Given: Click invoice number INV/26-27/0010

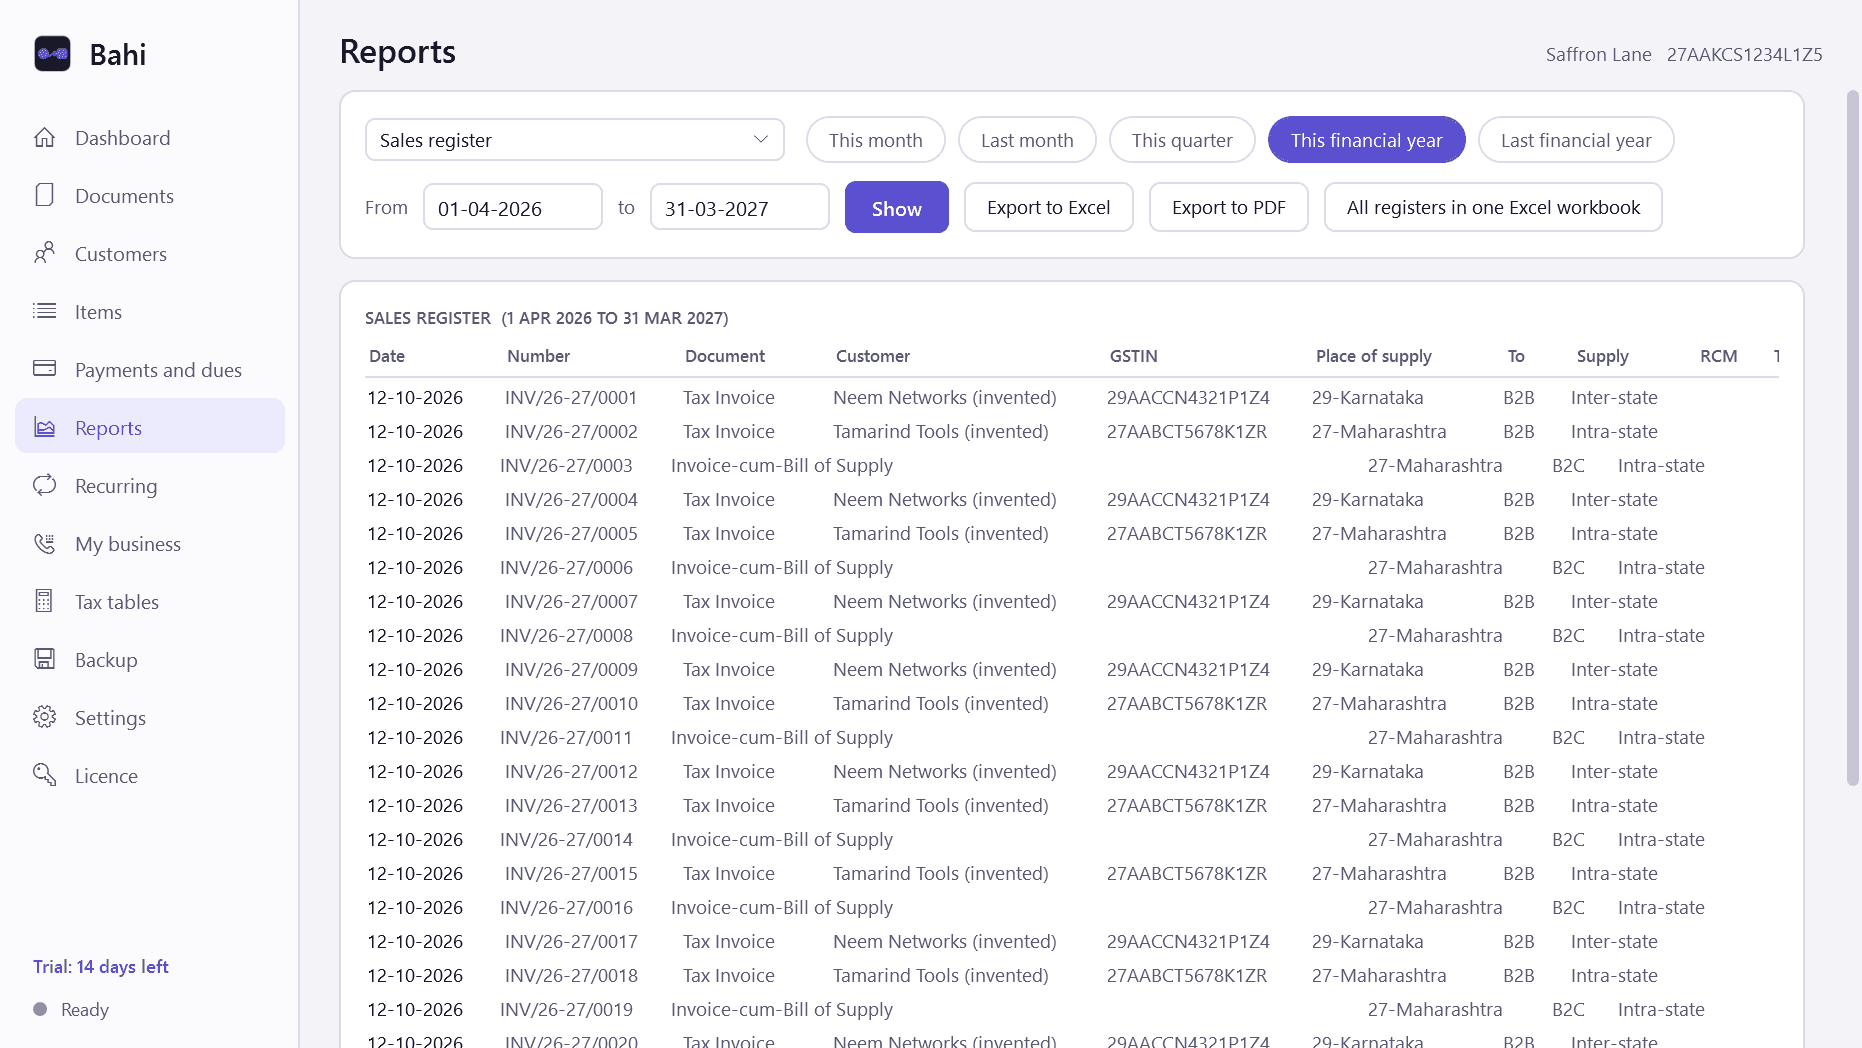Looking at the screenshot, I should coord(571,703).
